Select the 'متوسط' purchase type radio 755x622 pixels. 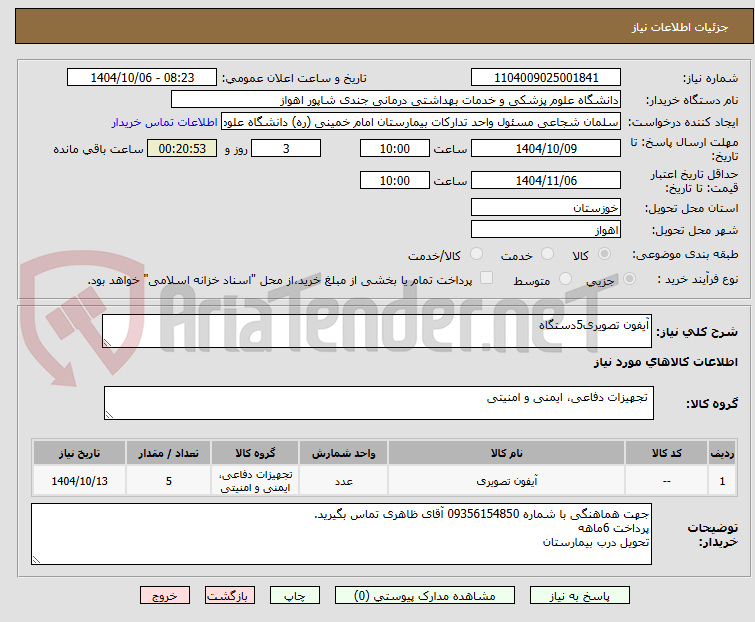pos(565,279)
